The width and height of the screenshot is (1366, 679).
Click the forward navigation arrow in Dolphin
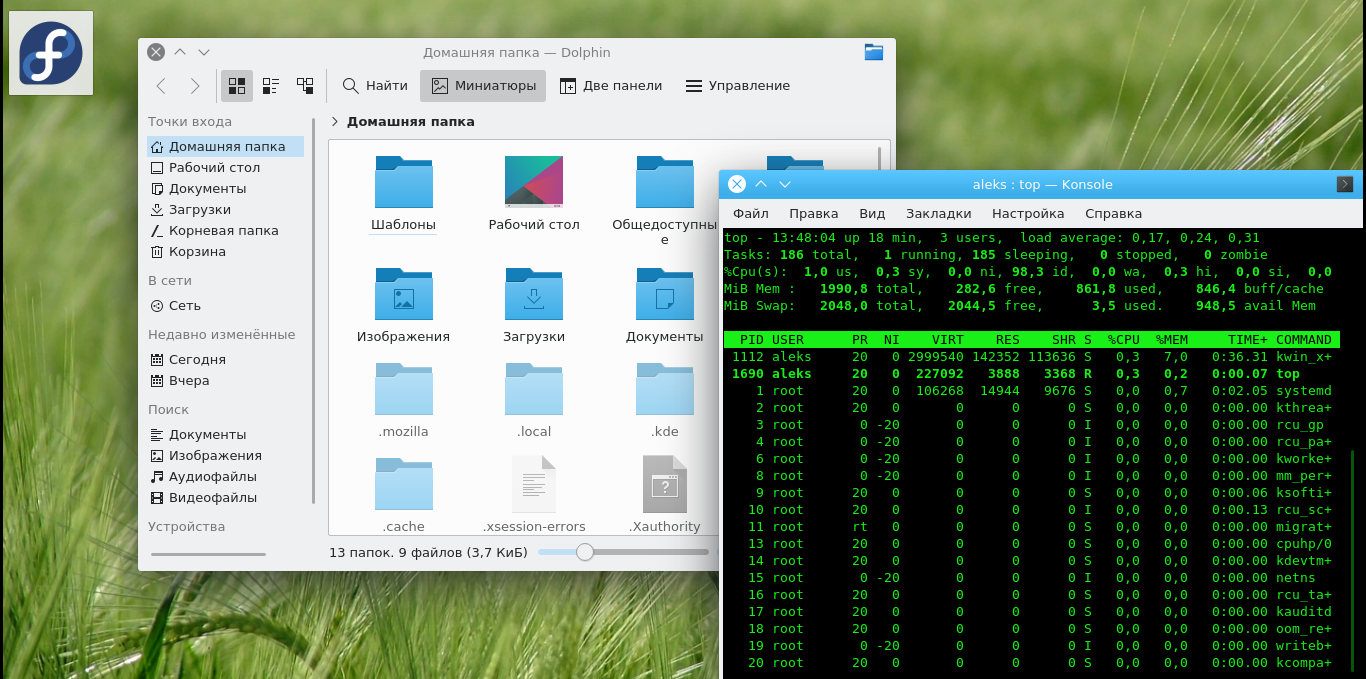click(195, 86)
